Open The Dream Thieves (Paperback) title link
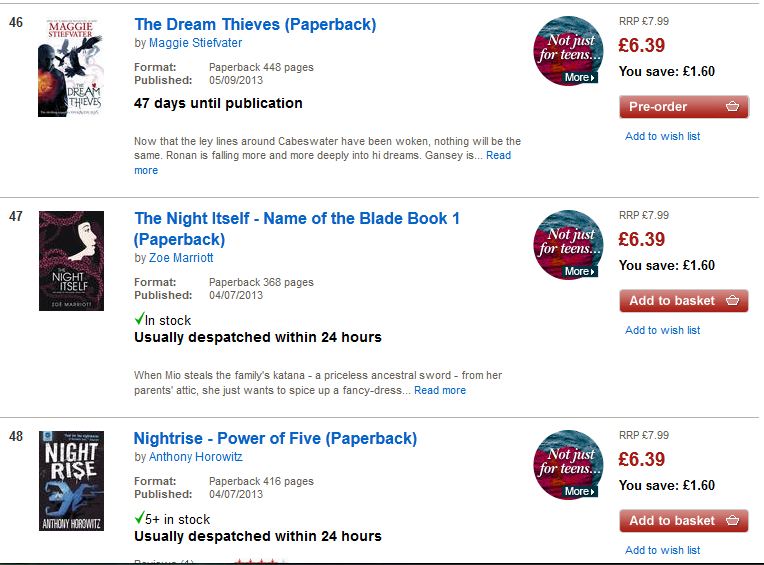764x565 pixels. (255, 24)
